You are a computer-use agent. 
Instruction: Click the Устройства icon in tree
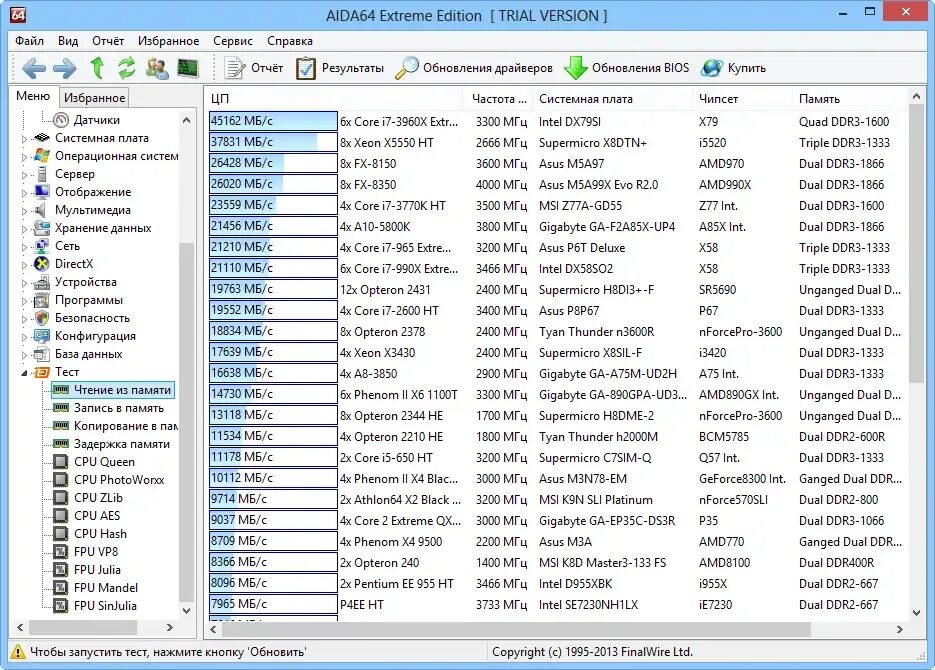tap(42, 282)
